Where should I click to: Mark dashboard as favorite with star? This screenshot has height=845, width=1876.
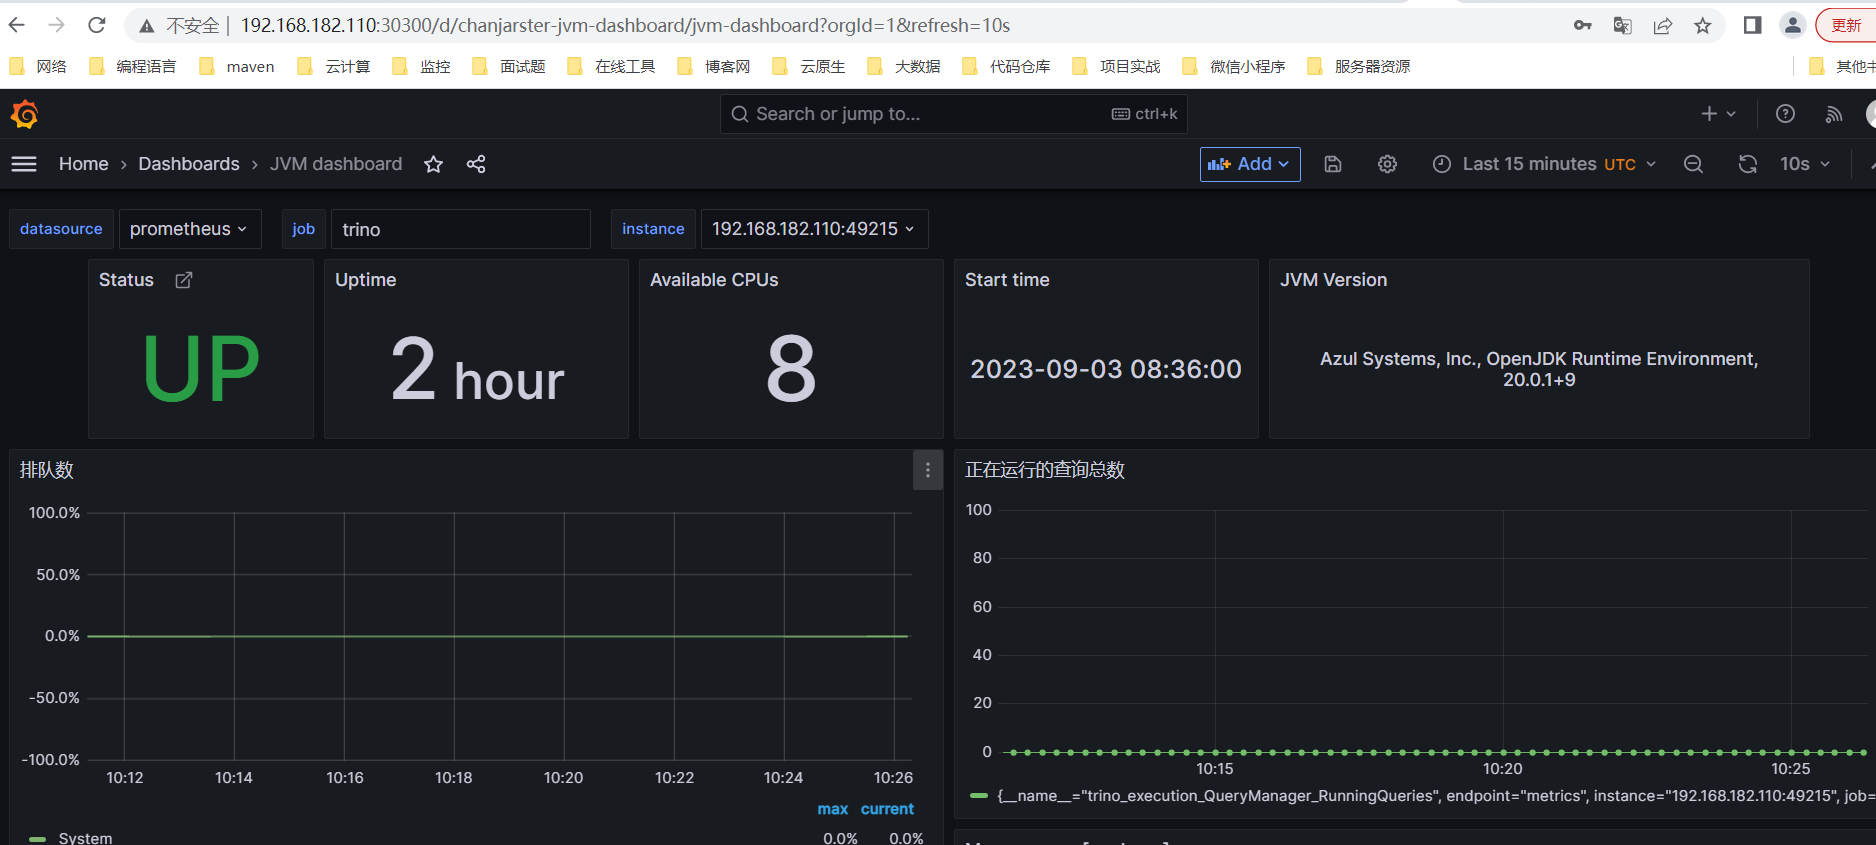433,164
